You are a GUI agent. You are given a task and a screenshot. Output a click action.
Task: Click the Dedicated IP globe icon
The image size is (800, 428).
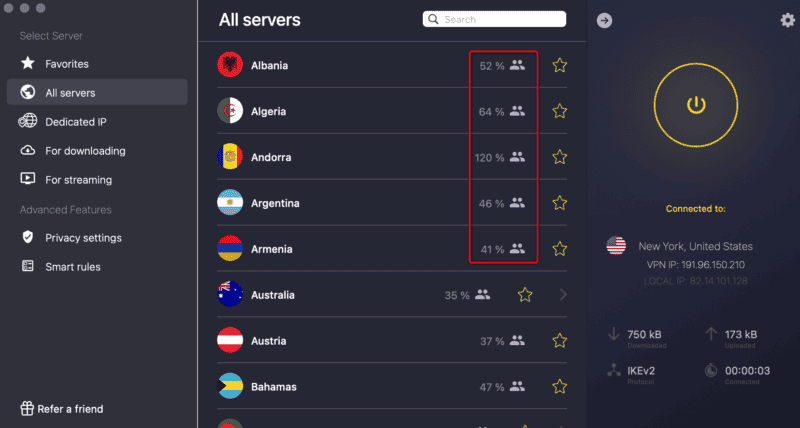coord(28,121)
